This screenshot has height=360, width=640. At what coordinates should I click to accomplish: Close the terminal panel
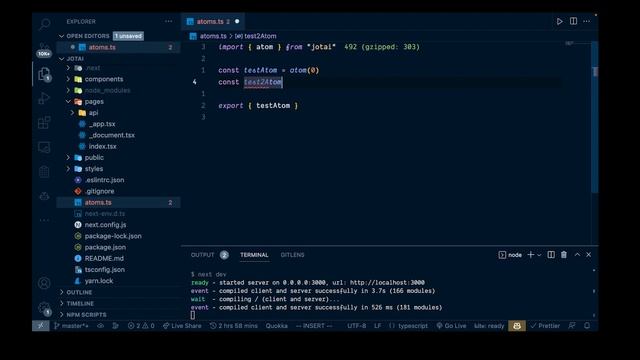tap(589, 255)
